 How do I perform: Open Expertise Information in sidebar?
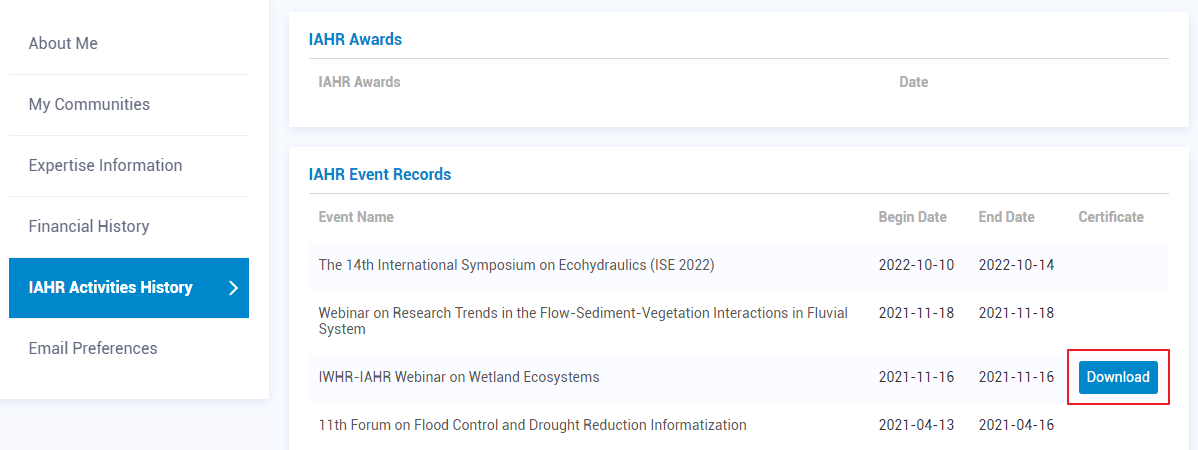pos(105,166)
